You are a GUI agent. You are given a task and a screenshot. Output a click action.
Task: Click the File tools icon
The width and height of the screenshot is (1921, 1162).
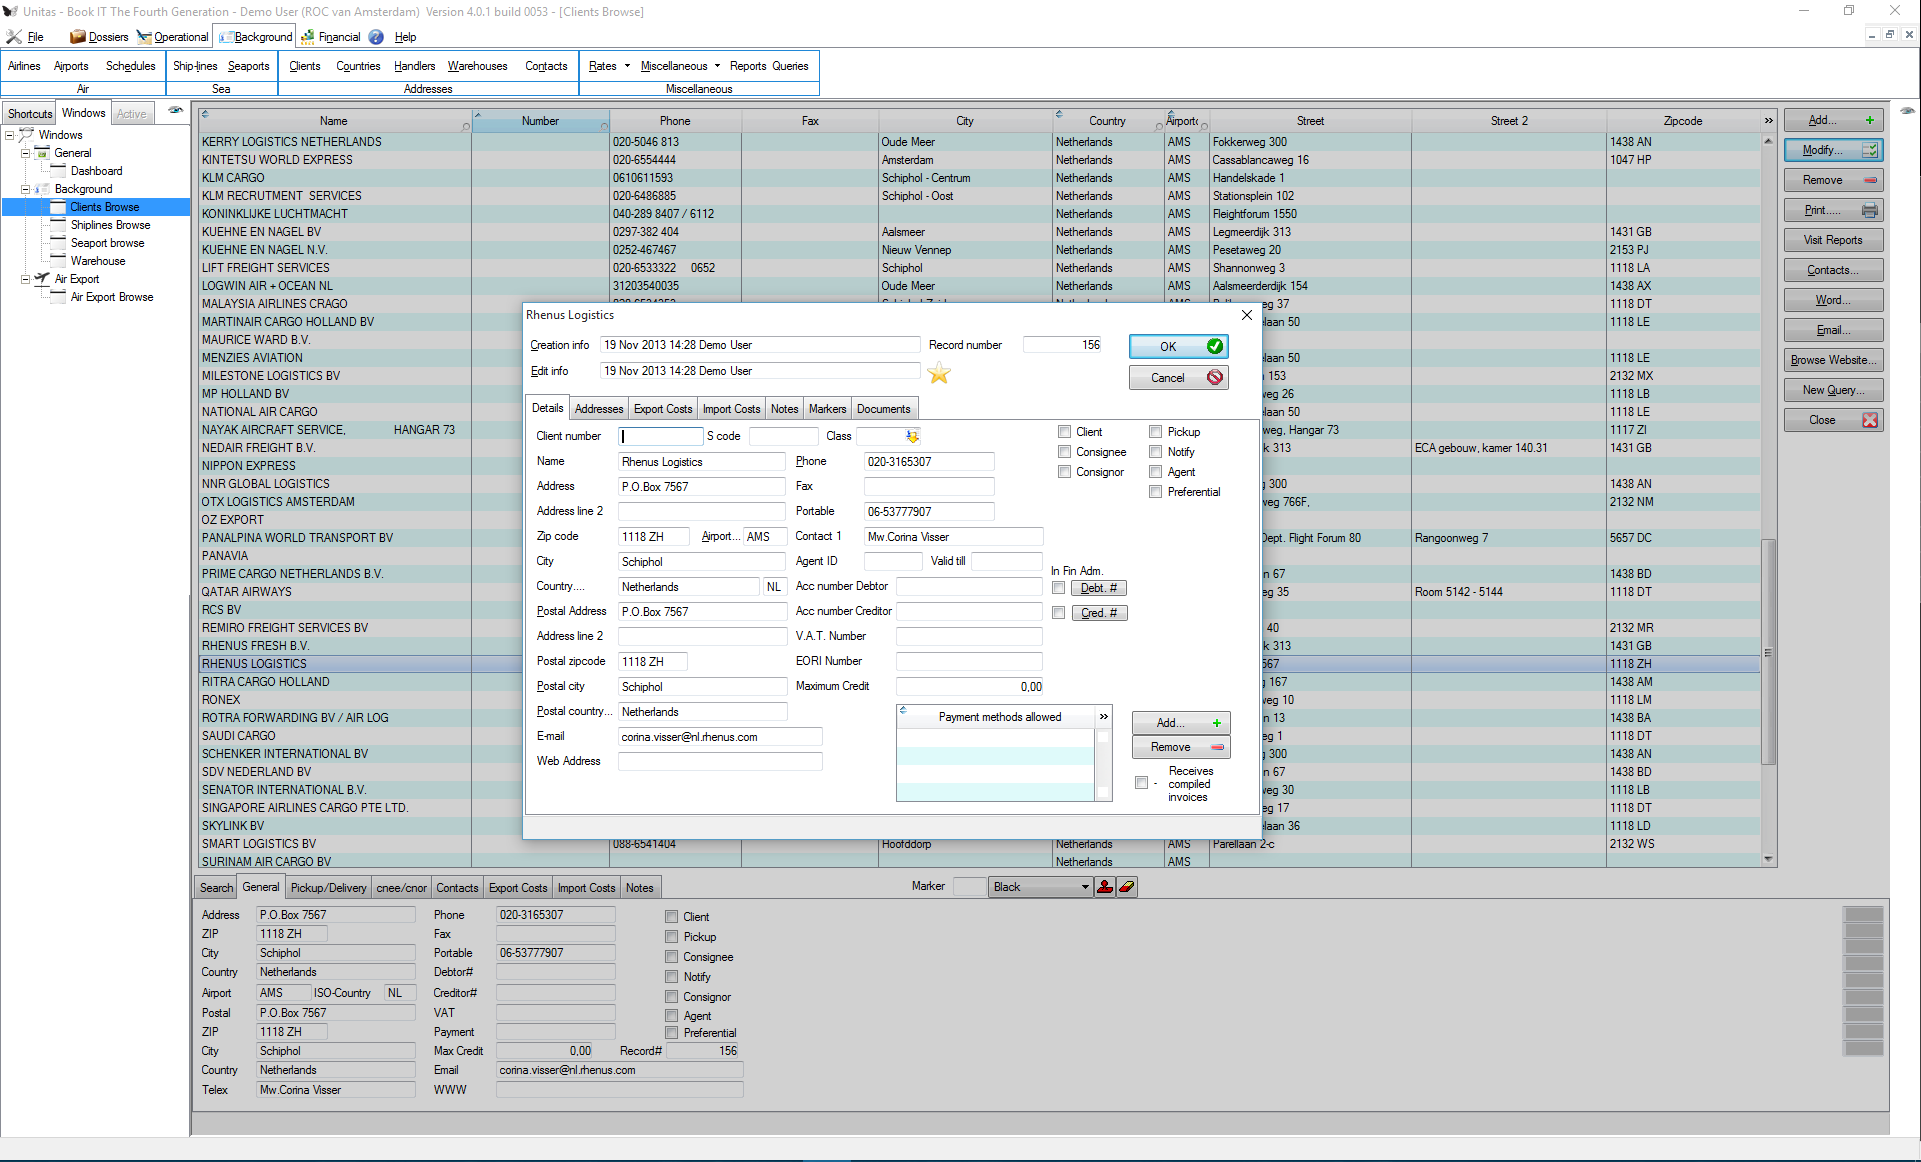point(14,37)
